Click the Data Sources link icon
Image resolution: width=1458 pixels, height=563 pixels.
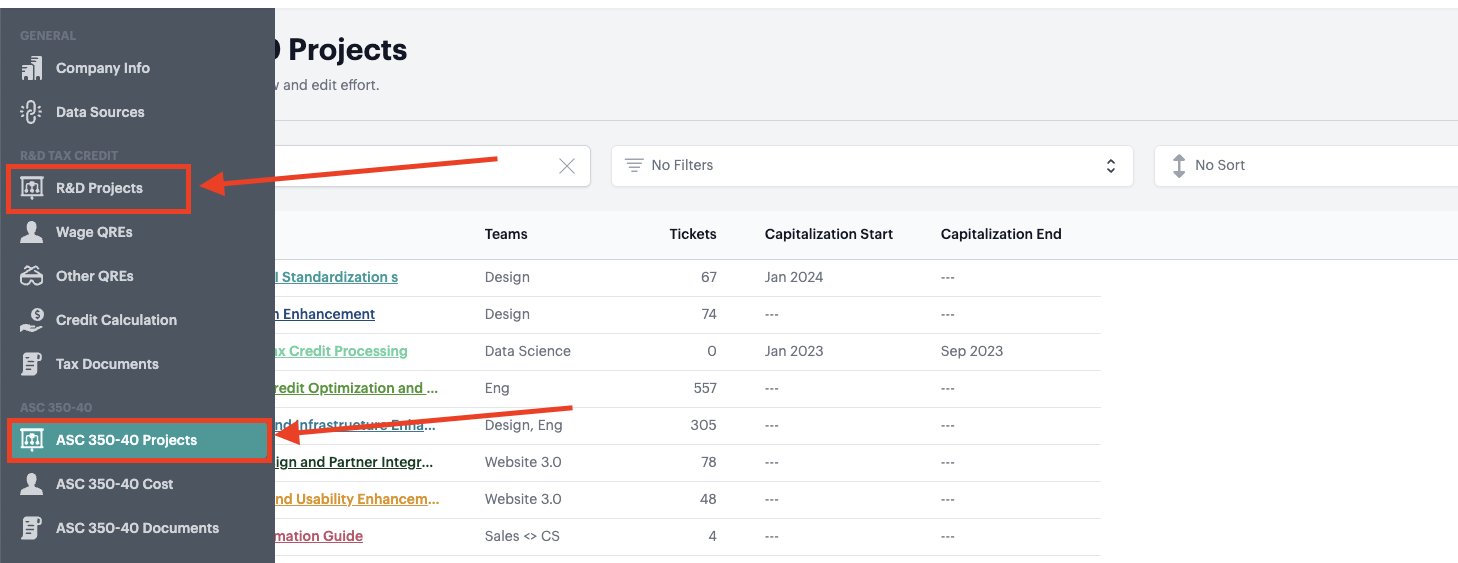(32, 112)
